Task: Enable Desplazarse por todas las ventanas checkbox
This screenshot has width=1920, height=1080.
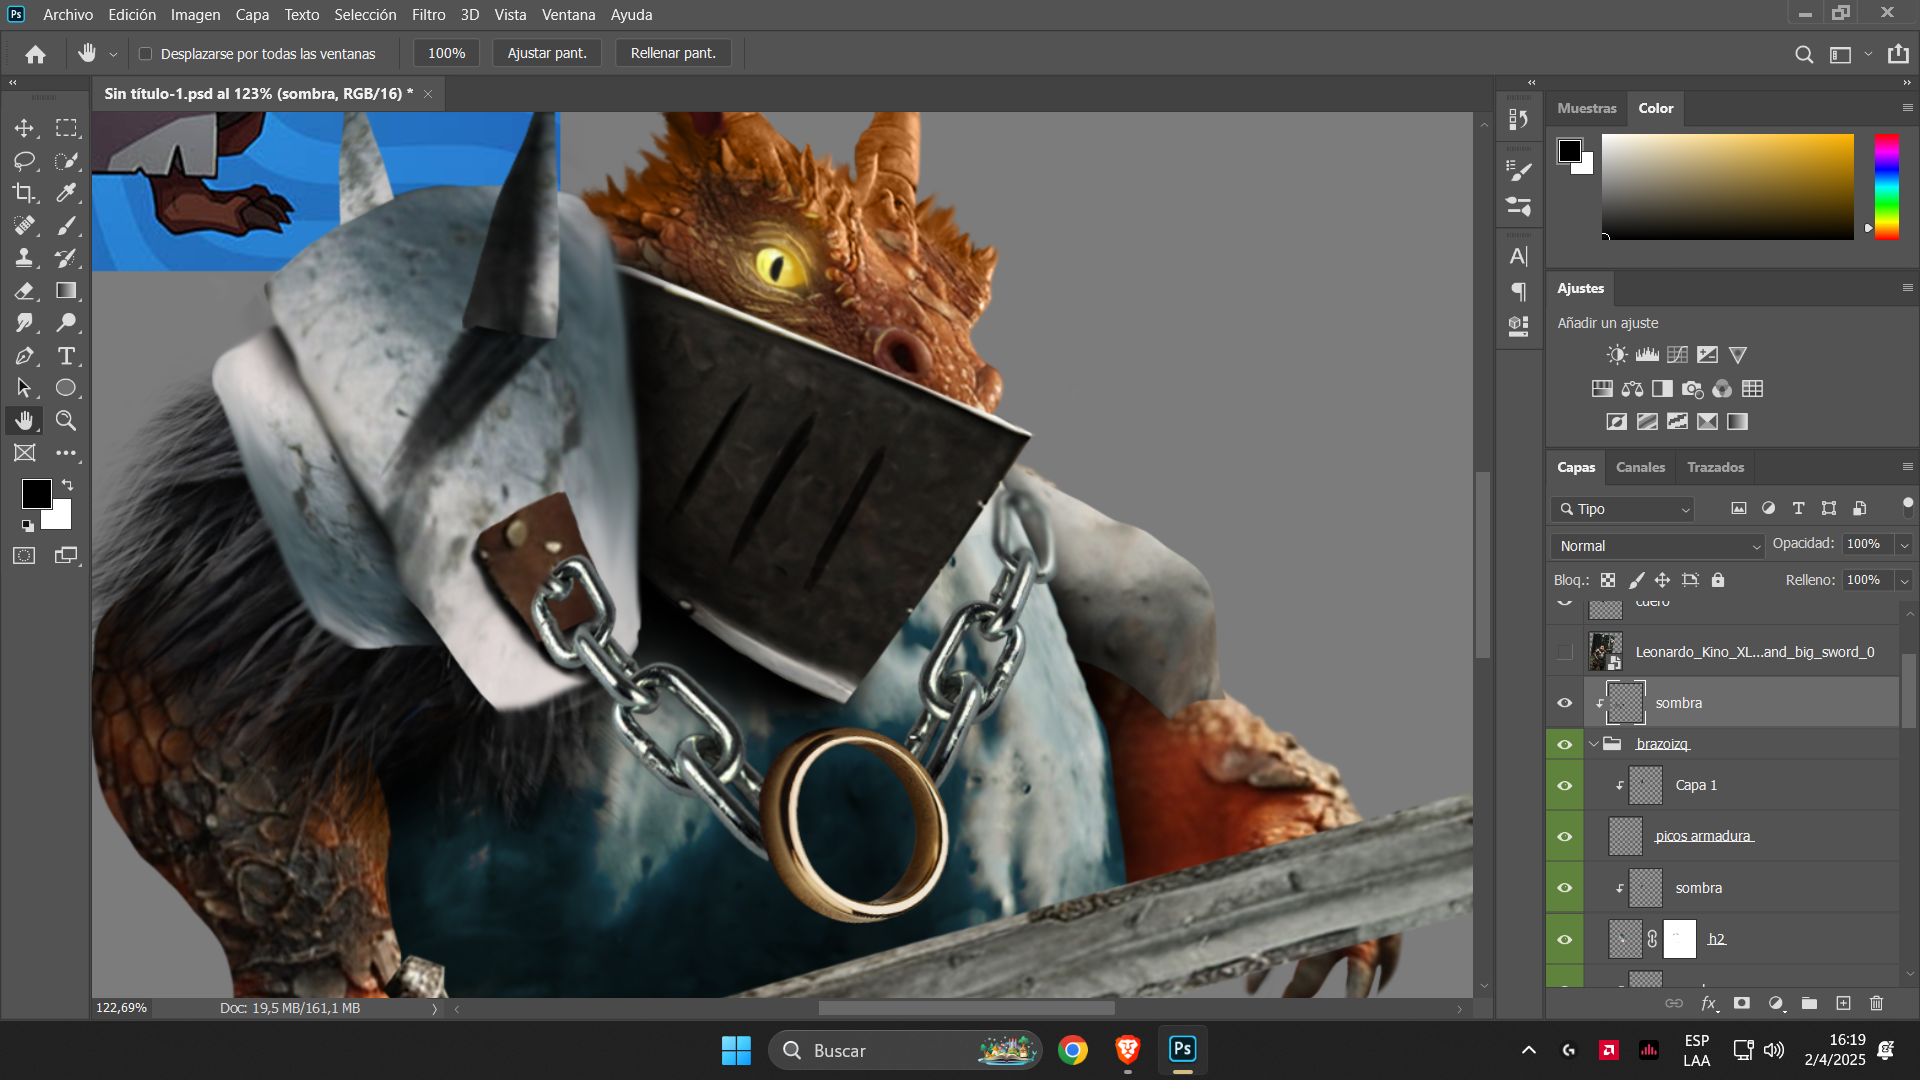Action: point(145,54)
